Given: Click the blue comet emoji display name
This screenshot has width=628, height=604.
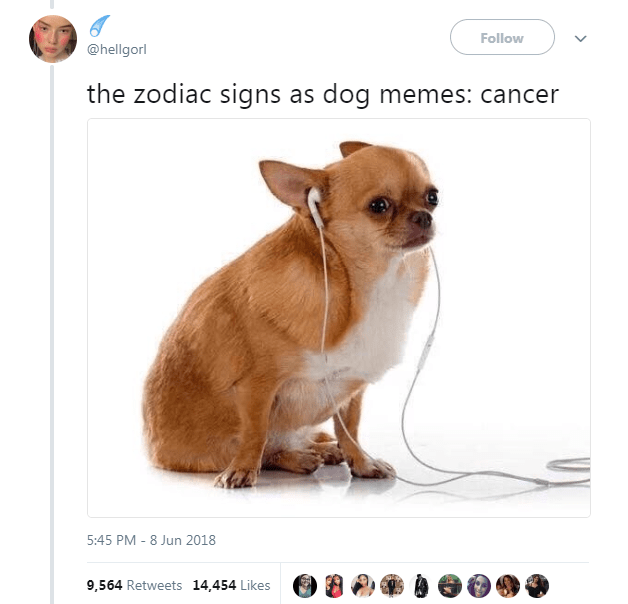Looking at the screenshot, I should tap(99, 26).
